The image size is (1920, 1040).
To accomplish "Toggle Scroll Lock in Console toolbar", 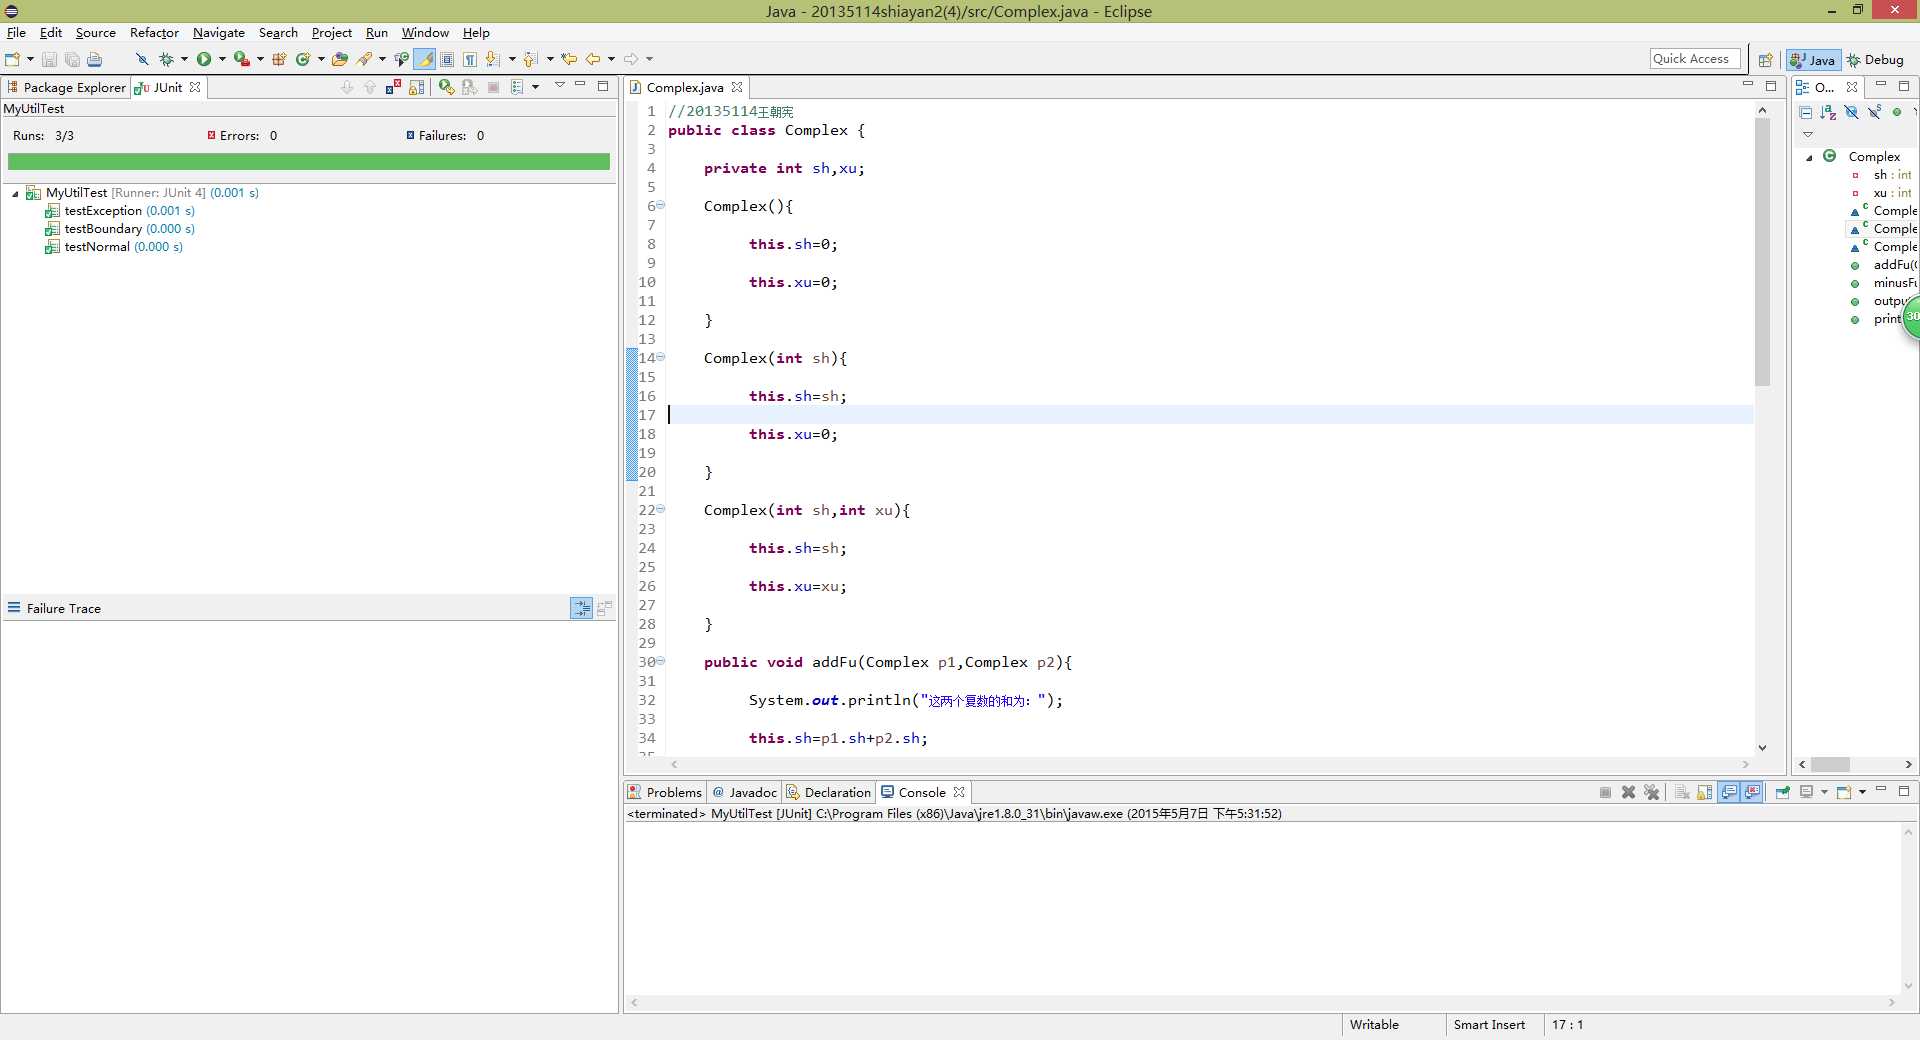I will click(1704, 792).
